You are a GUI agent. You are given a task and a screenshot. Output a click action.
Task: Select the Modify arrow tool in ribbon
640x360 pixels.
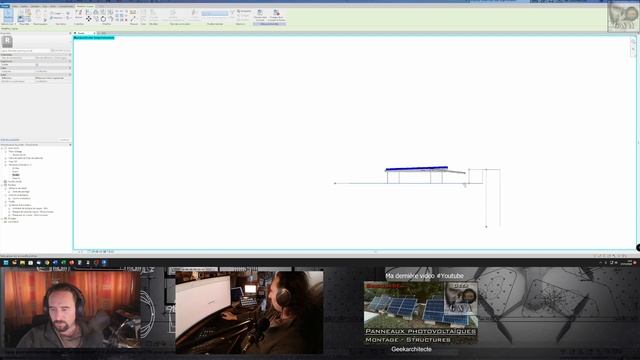pos(8,16)
